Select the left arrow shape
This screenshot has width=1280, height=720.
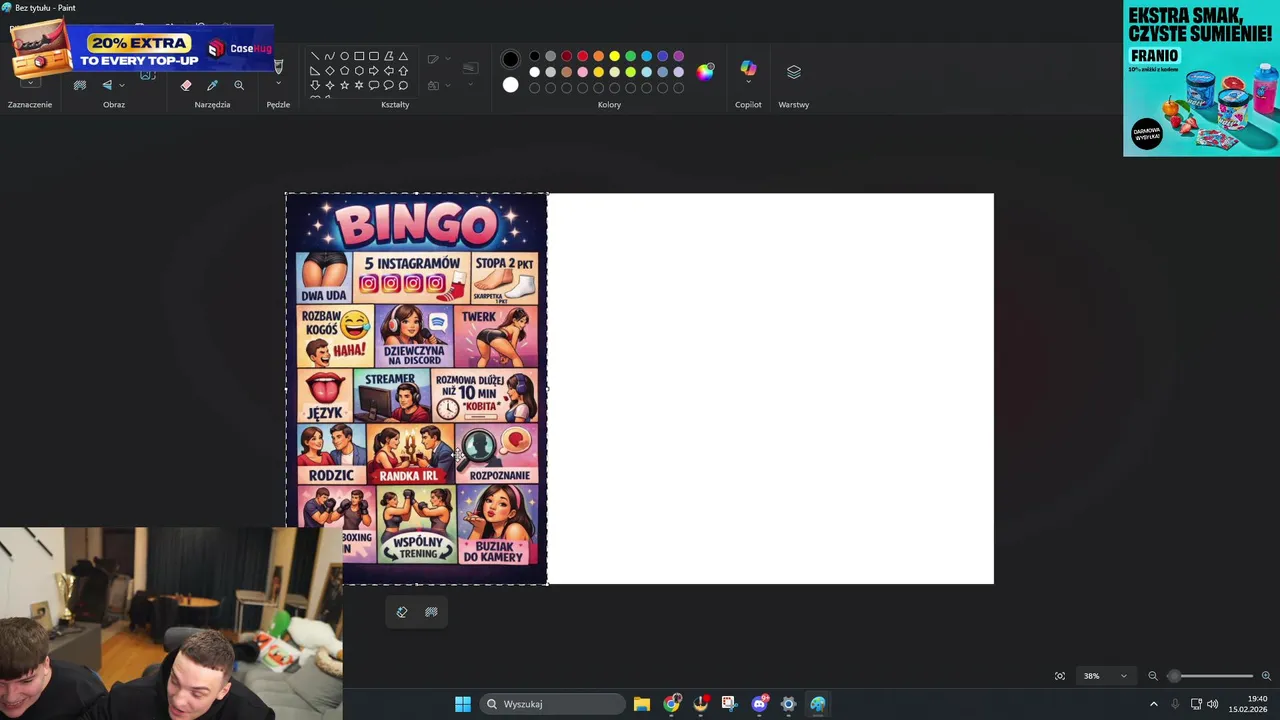coord(389,71)
